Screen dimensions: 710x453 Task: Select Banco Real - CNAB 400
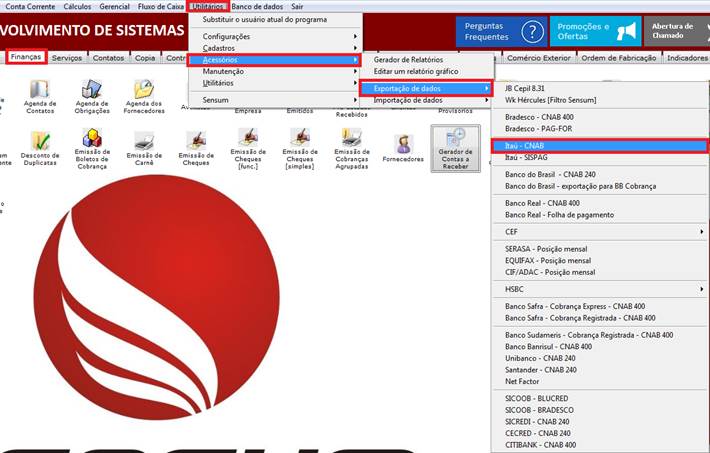click(x=600, y=203)
